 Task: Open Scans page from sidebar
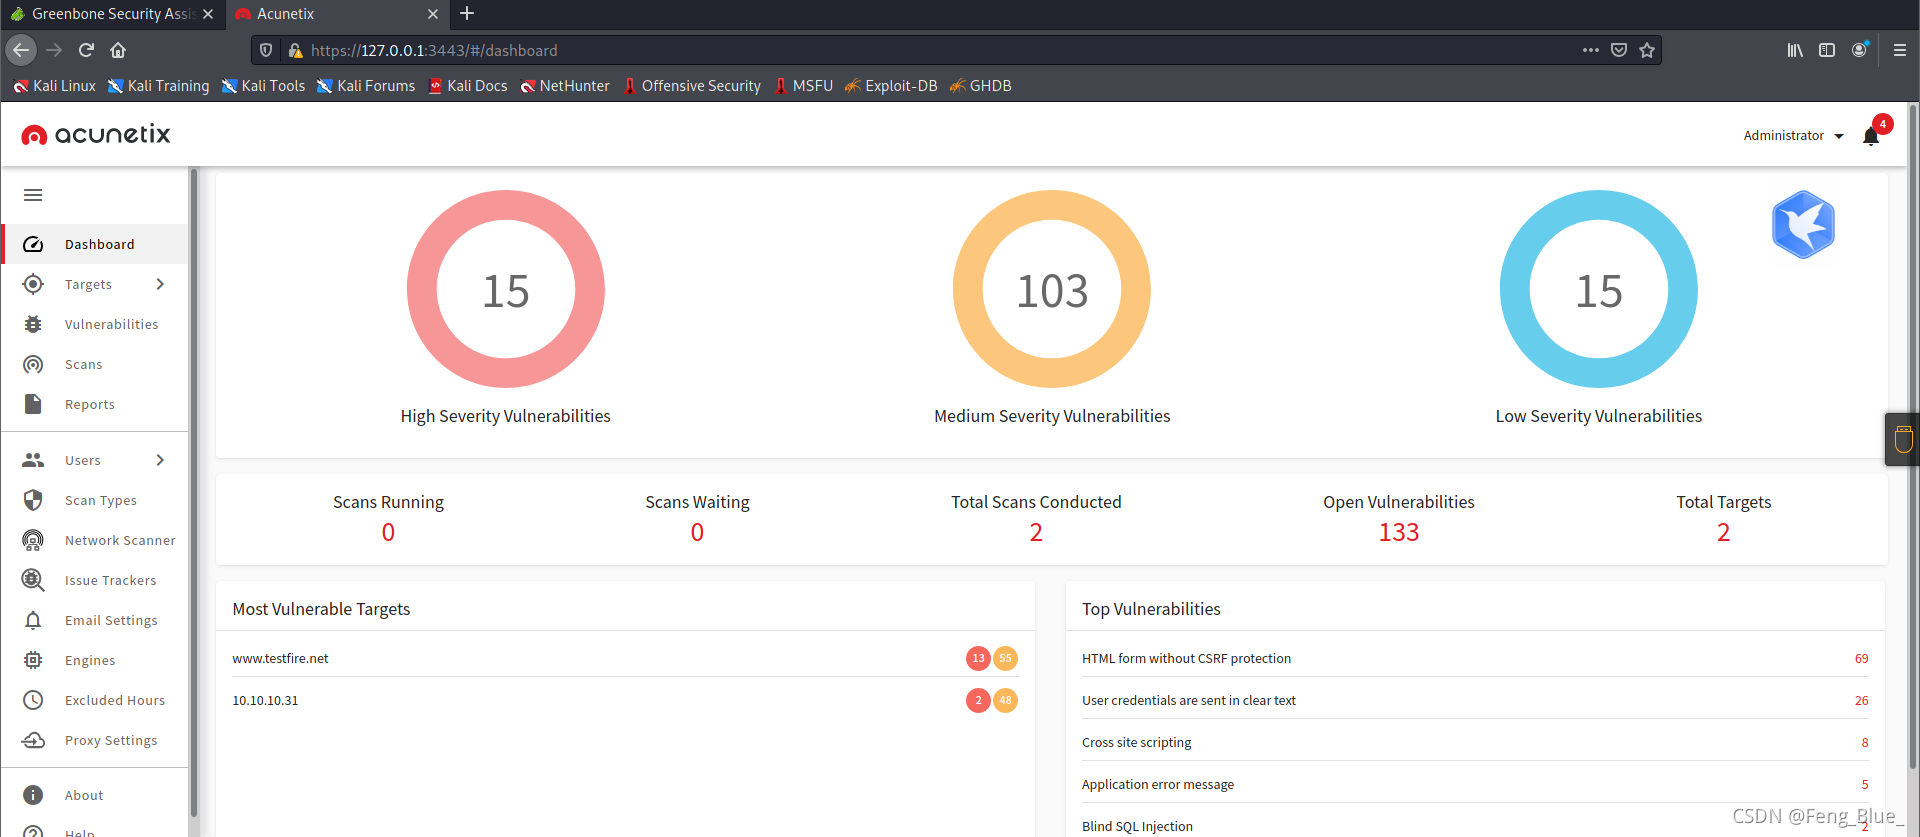(96, 364)
